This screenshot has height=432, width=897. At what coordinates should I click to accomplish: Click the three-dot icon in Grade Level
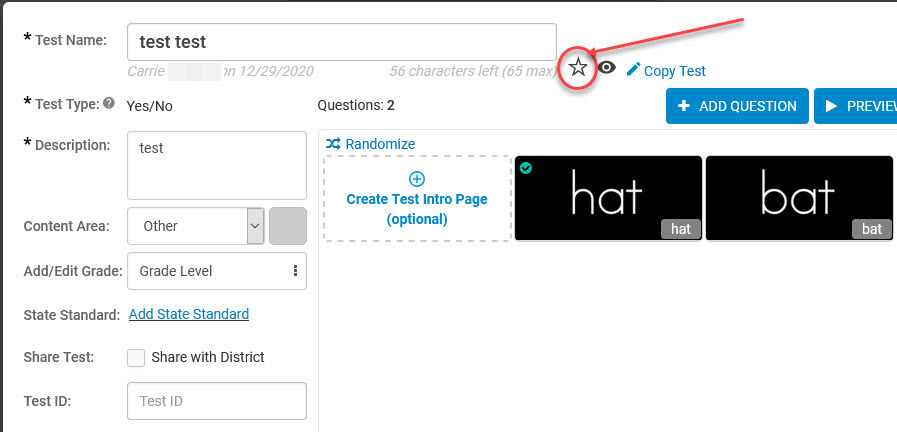coord(295,271)
